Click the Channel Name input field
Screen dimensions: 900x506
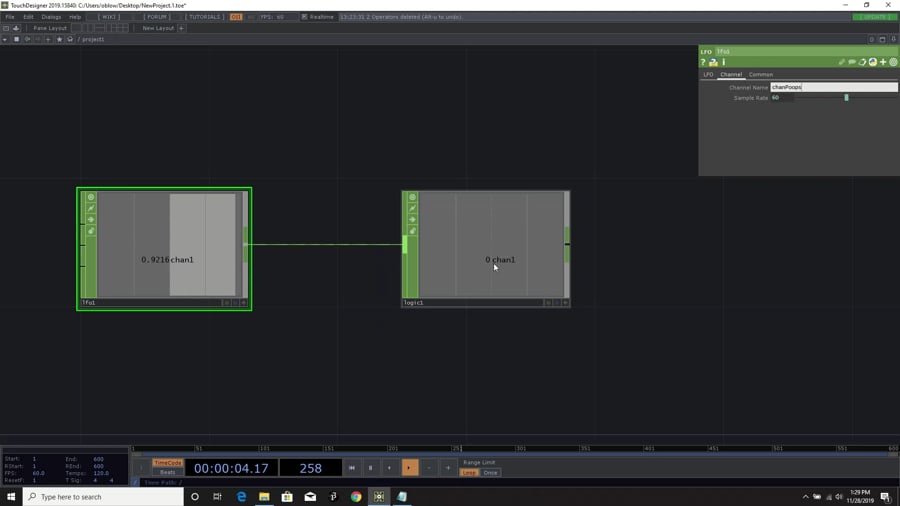833,87
